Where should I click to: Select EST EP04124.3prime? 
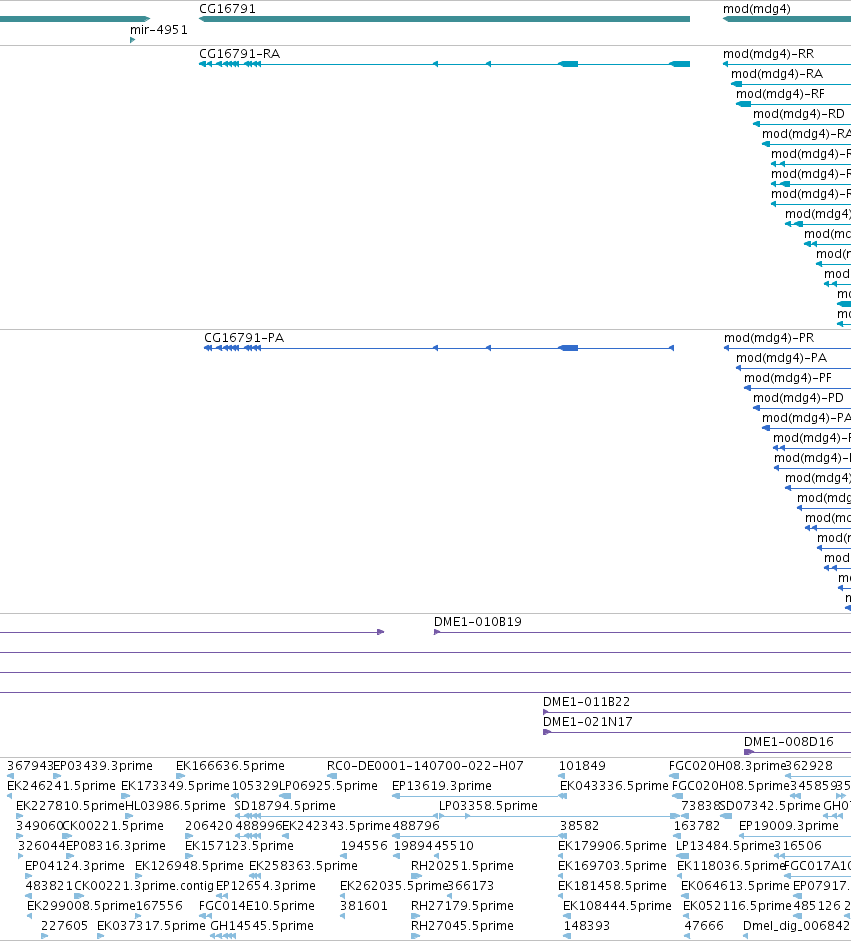tap(74, 865)
